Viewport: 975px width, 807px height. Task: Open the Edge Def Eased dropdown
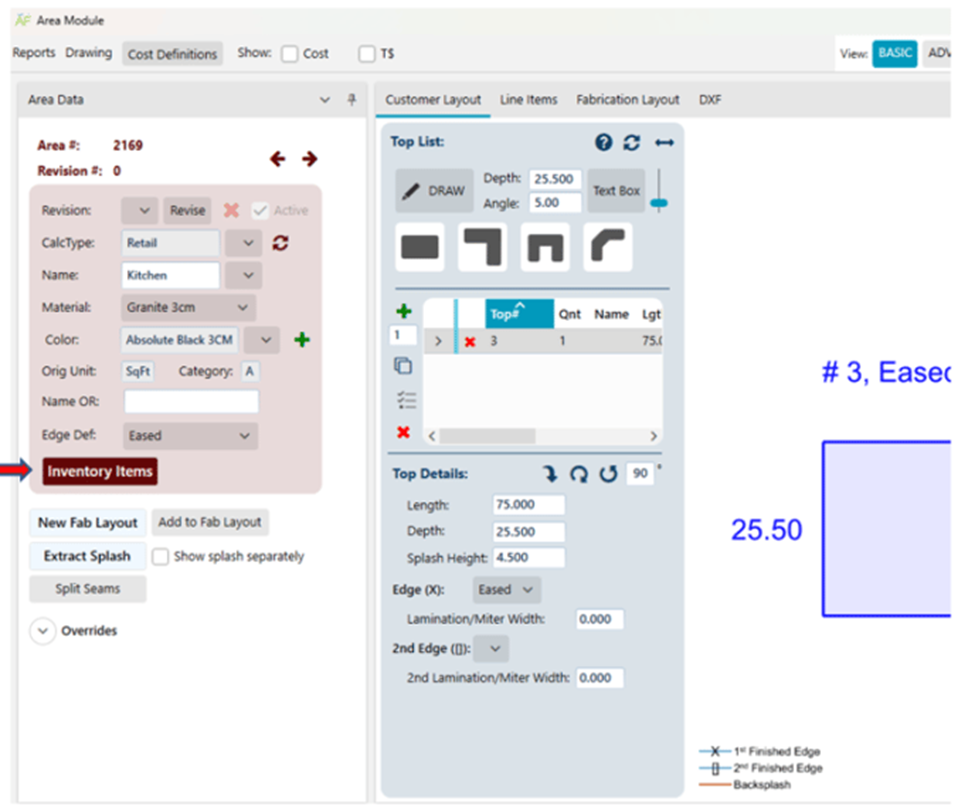[x=190, y=436]
